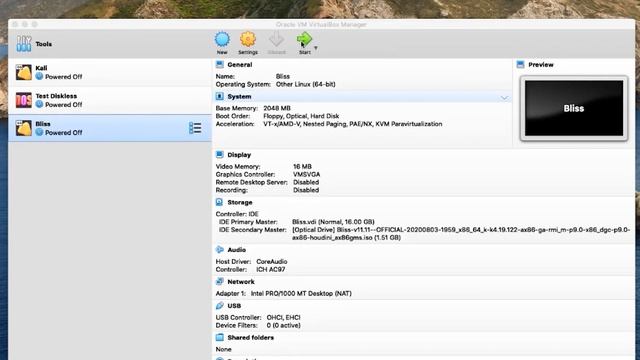Select the Kali virtual machine

pos(110,72)
